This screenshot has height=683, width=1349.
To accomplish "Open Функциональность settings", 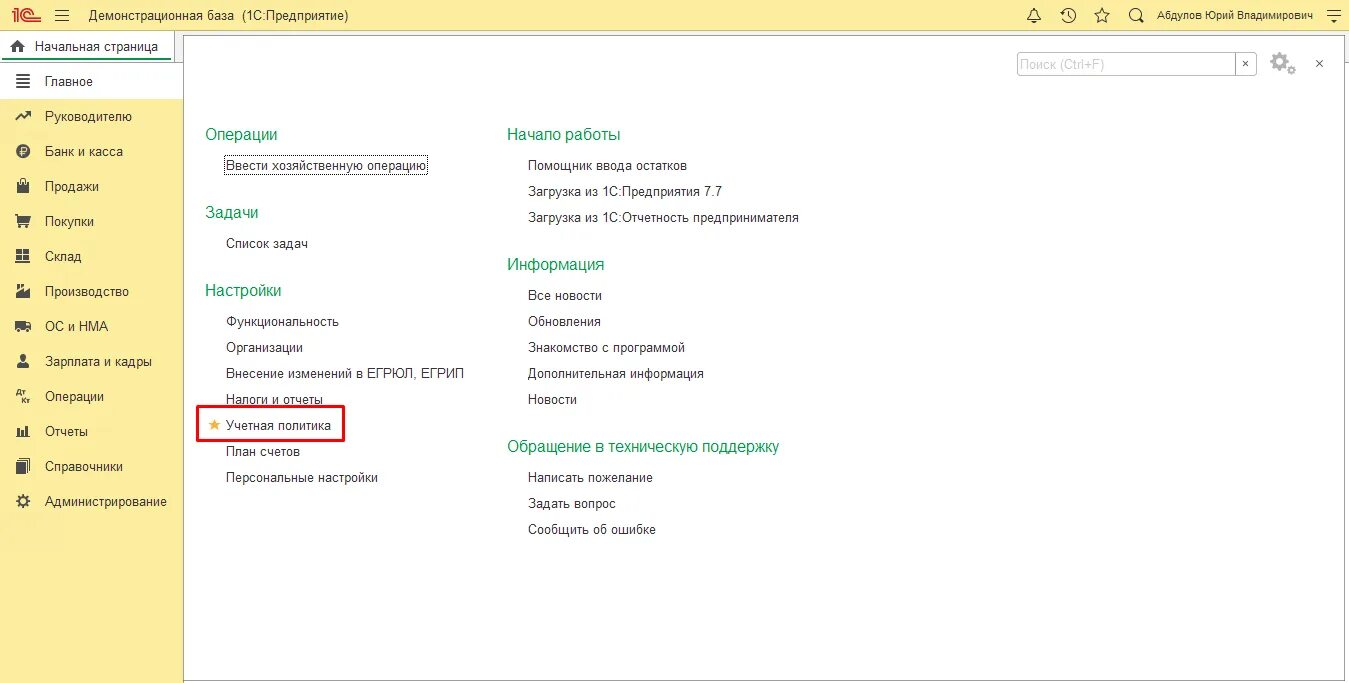I will click(282, 322).
